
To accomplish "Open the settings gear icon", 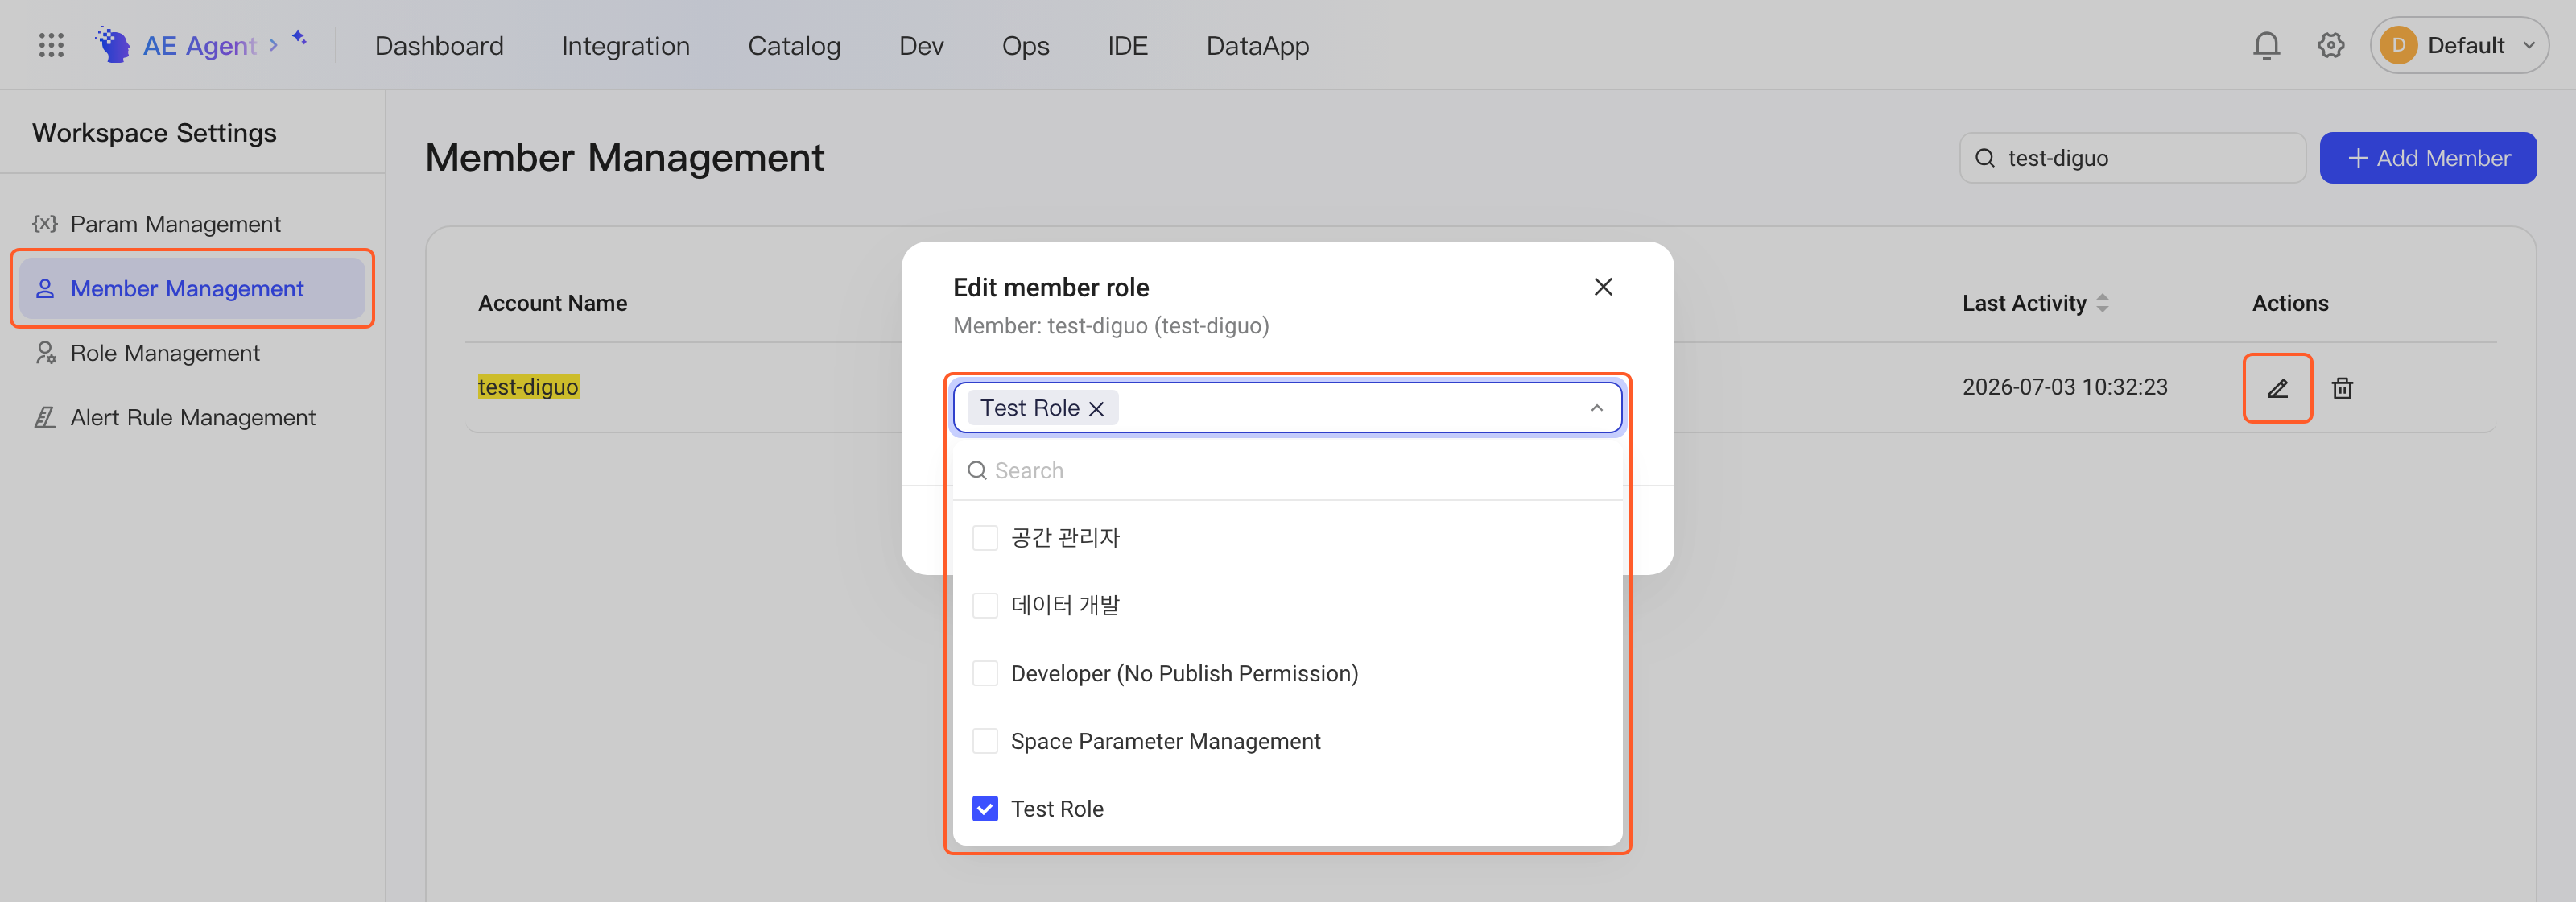I will tap(2331, 45).
